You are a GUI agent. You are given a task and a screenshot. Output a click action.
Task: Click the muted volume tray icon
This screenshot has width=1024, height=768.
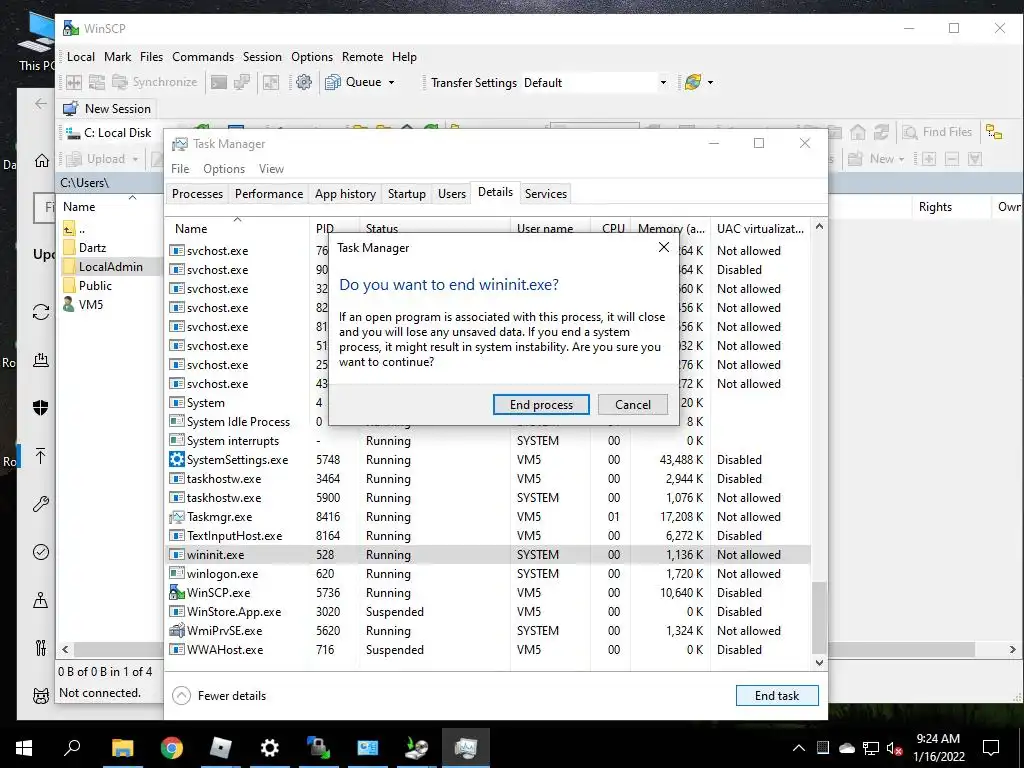click(893, 748)
